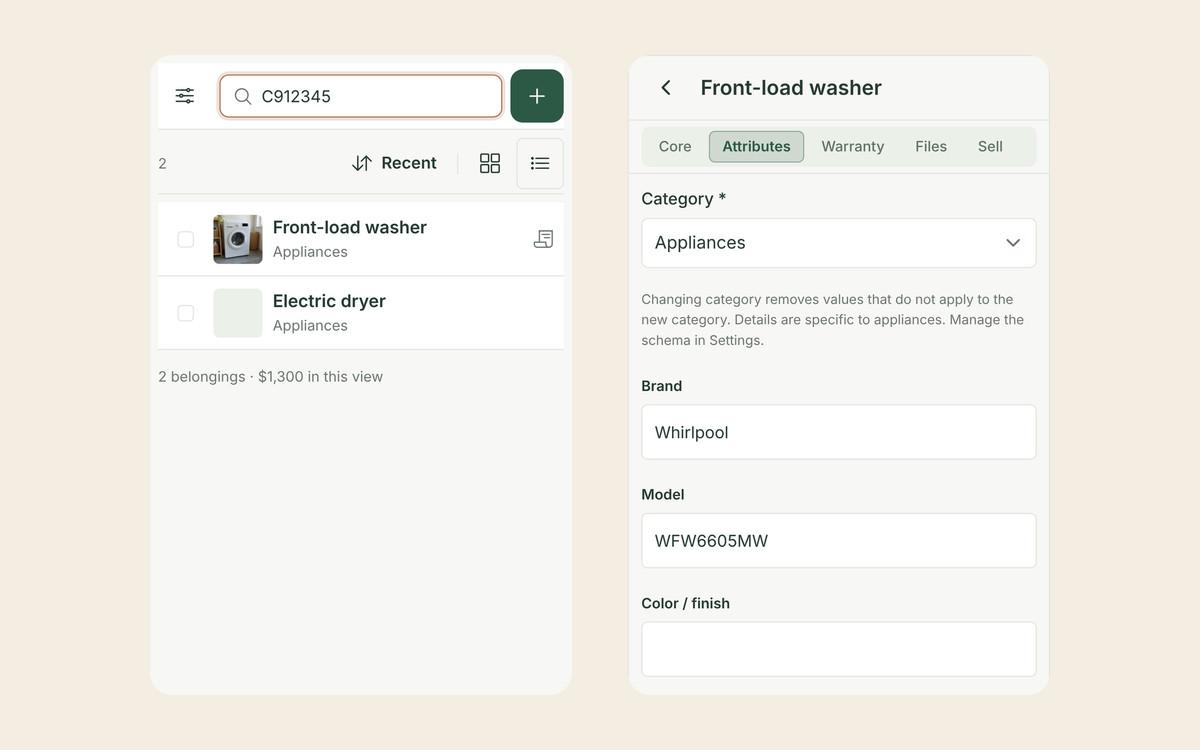This screenshot has width=1200, height=750.
Task: Open the Recent sort order menu
Action: pos(394,163)
